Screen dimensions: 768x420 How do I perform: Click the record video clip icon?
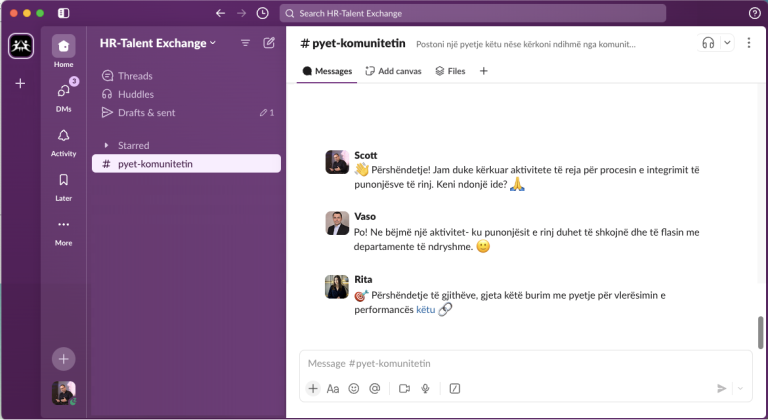coord(405,388)
